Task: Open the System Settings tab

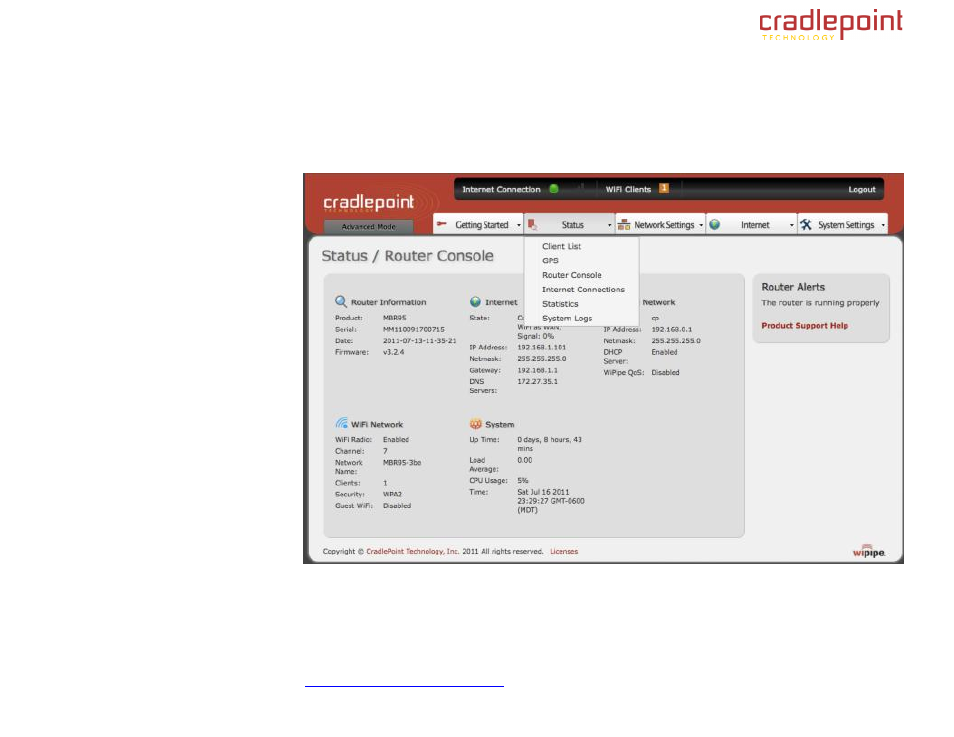Action: coord(843,225)
